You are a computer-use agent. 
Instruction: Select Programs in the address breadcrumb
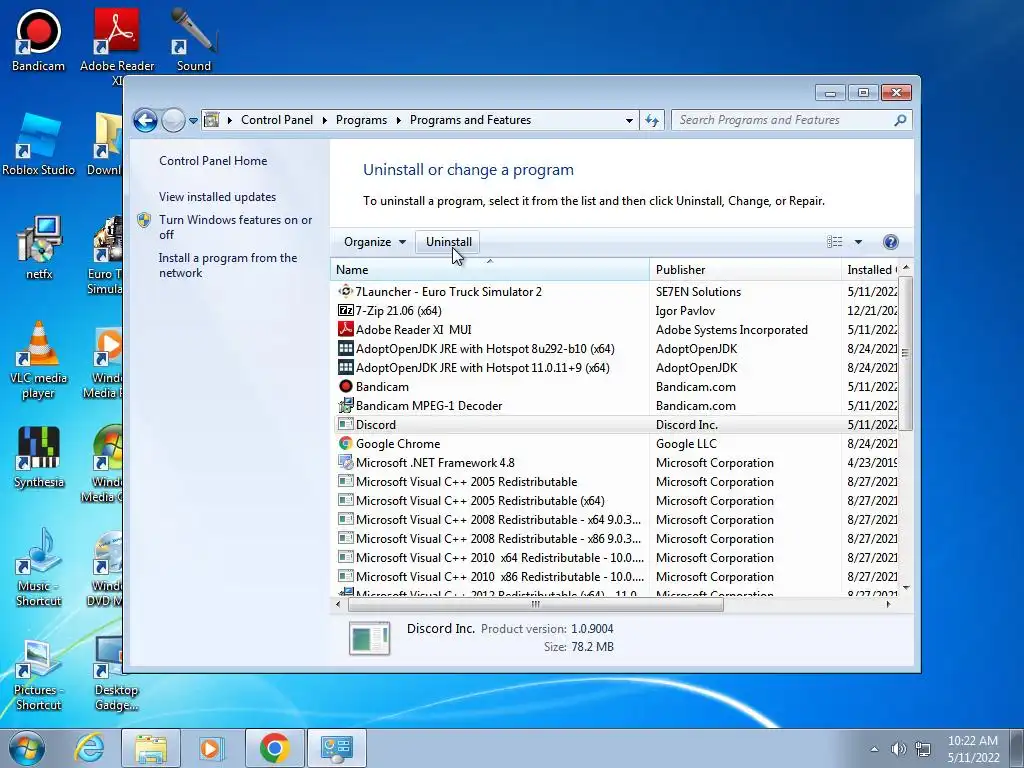(361, 120)
